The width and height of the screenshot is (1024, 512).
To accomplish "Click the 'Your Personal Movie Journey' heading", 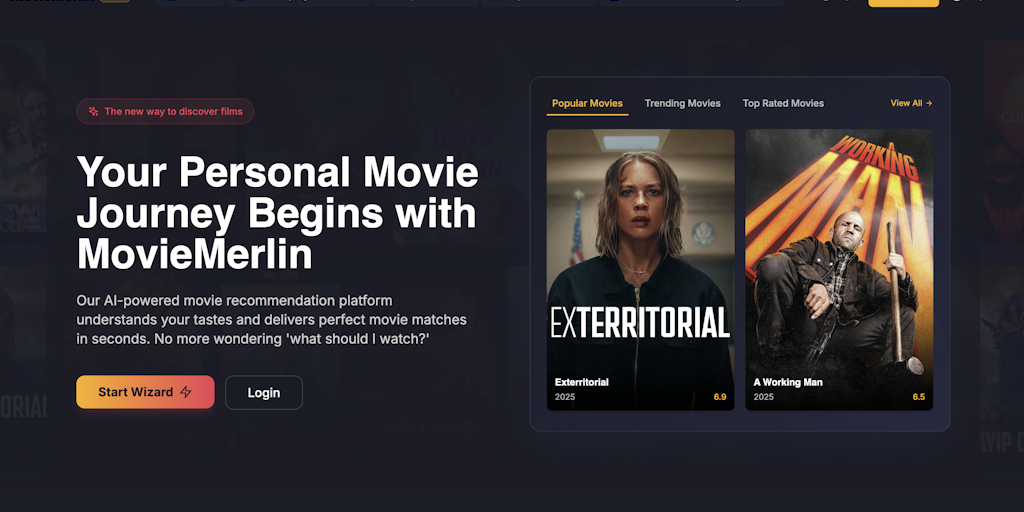I will (x=278, y=214).
